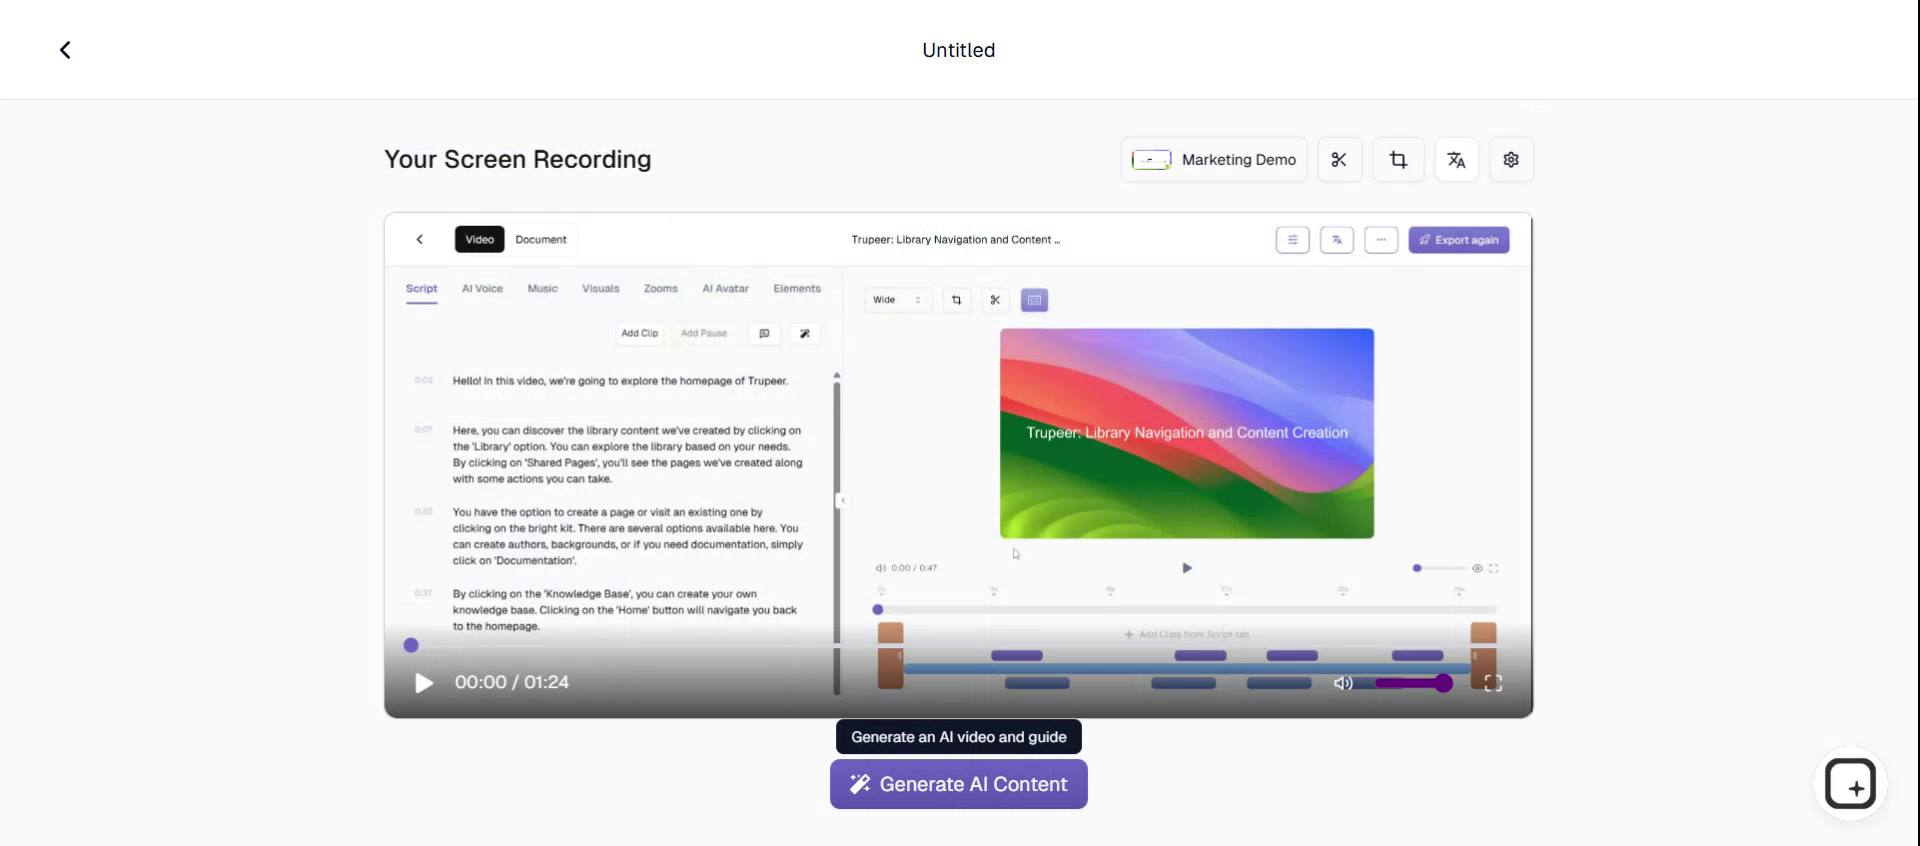The width and height of the screenshot is (1920, 846).
Task: In the recording, open the AI Voice tab
Action: [x=482, y=289]
